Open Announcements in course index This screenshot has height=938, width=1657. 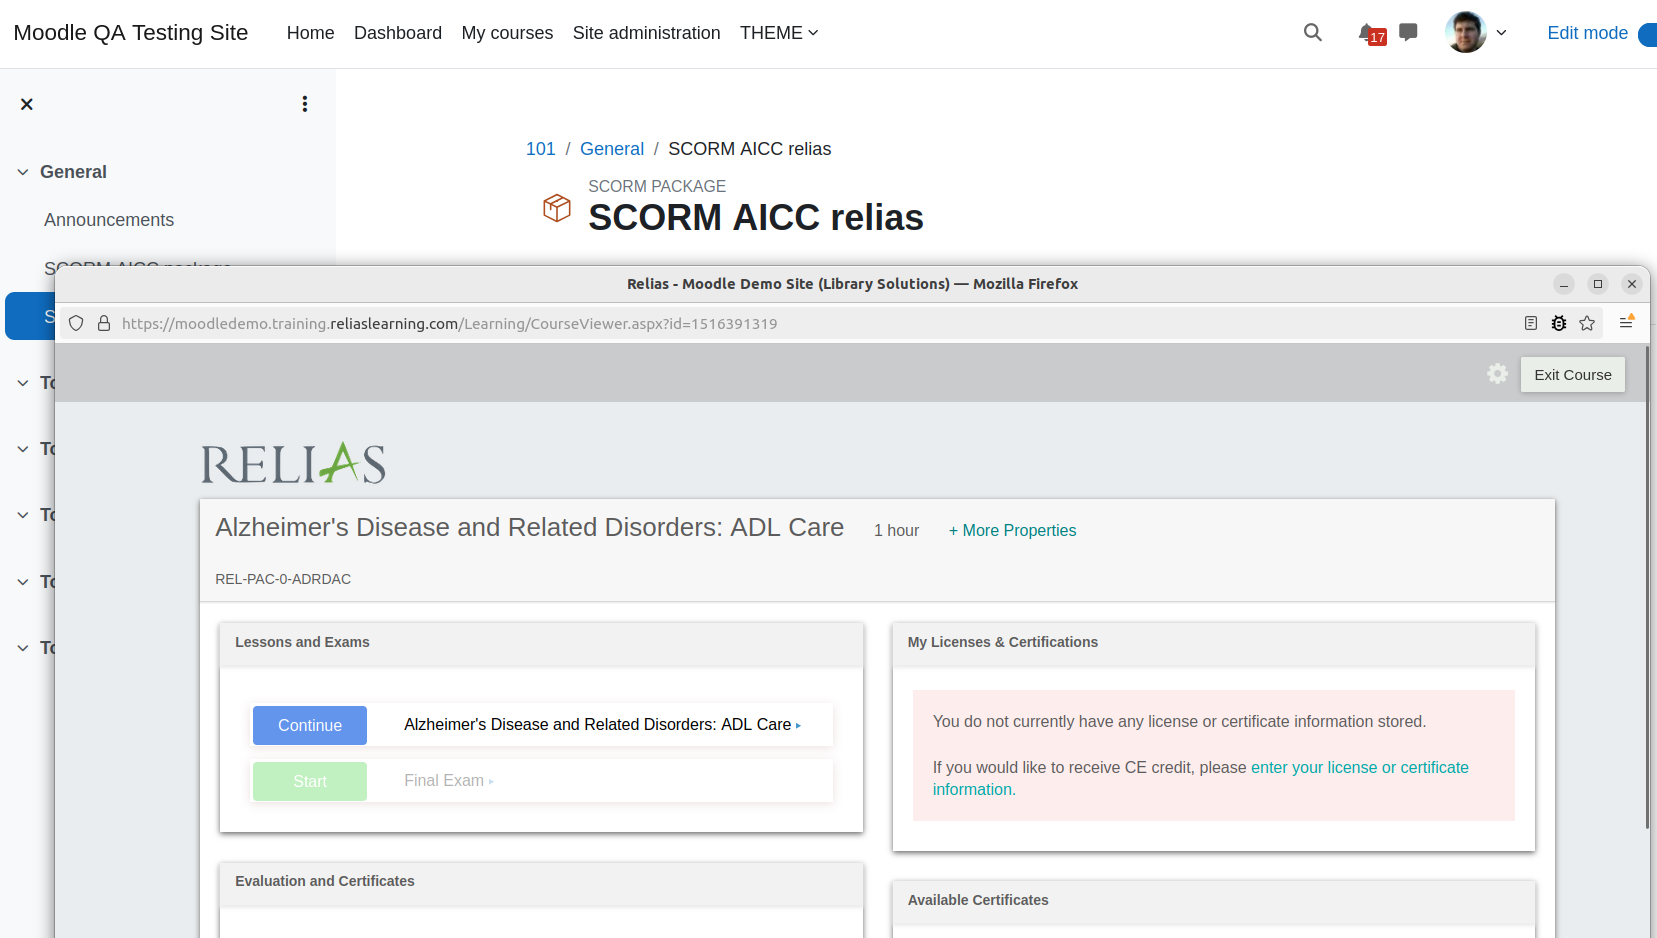pyautogui.click(x=109, y=220)
